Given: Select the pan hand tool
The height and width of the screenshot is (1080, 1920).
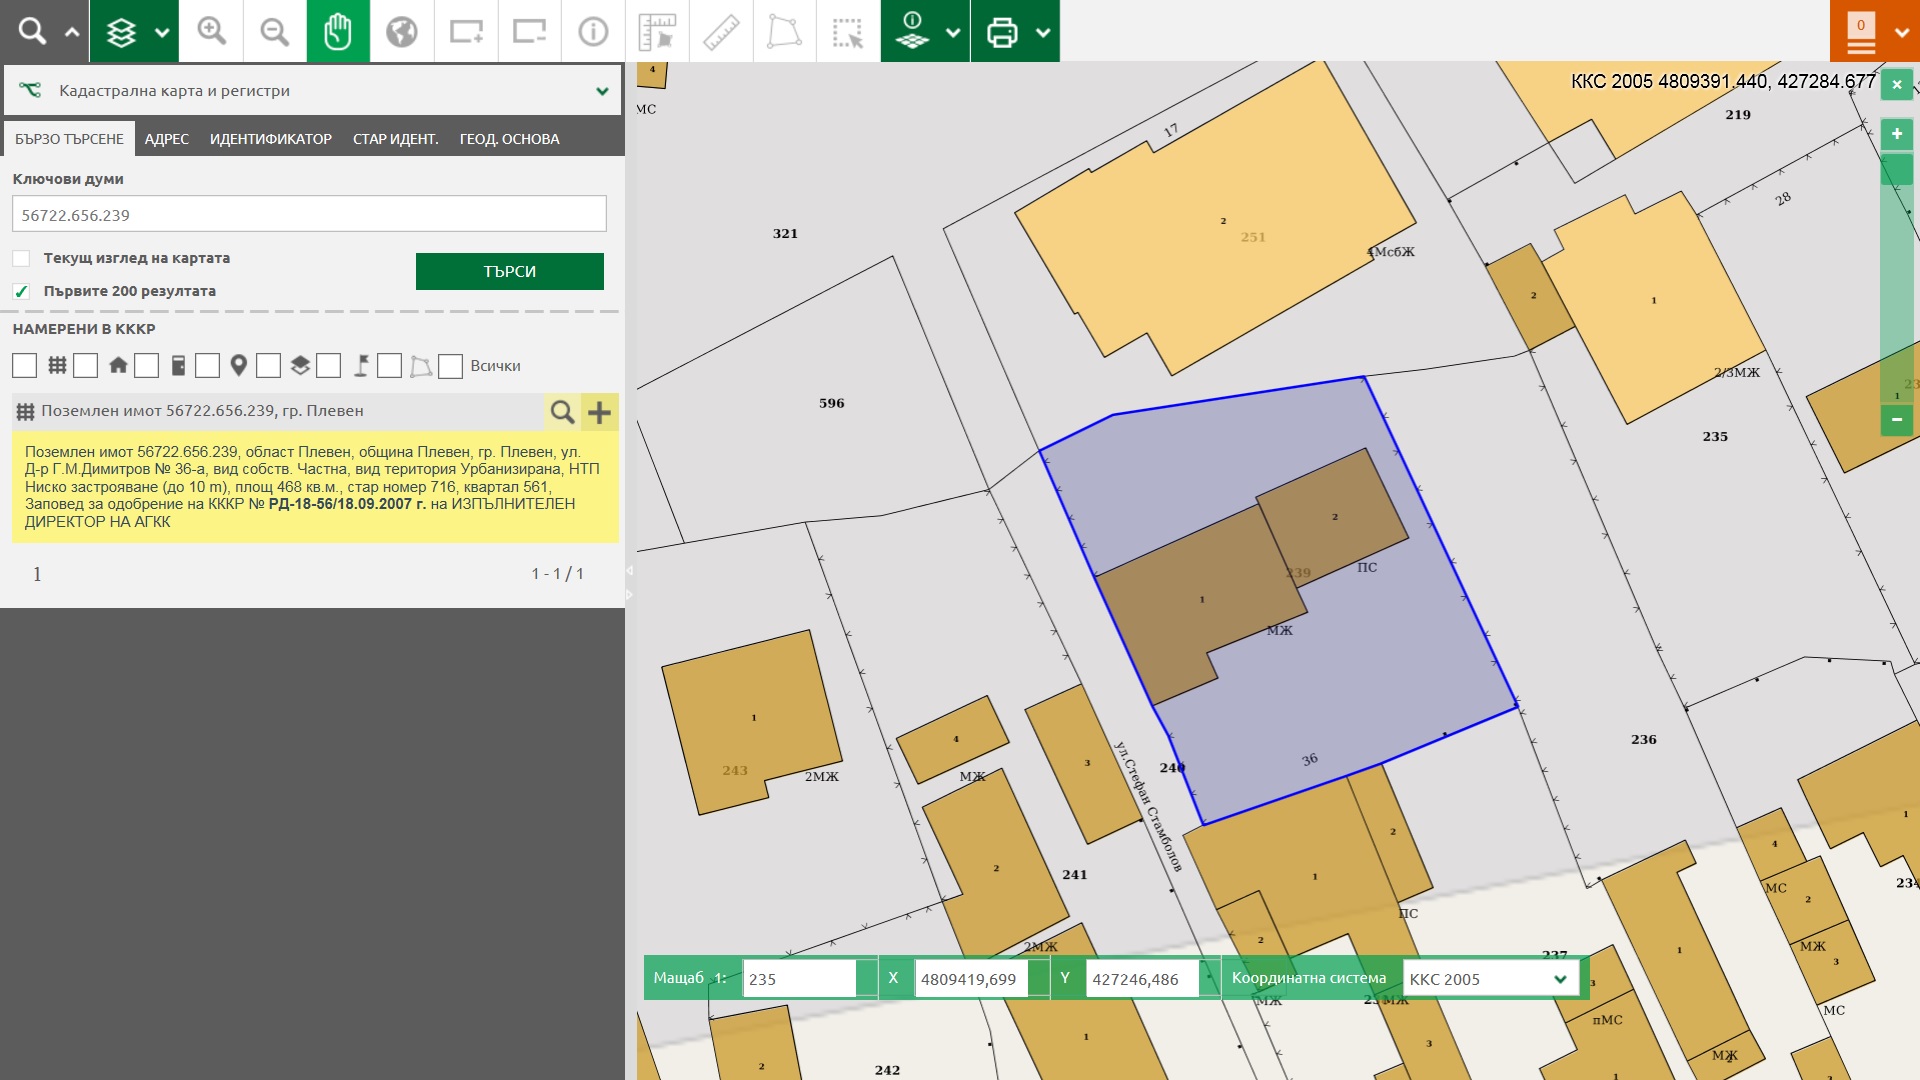Looking at the screenshot, I should 338,31.
